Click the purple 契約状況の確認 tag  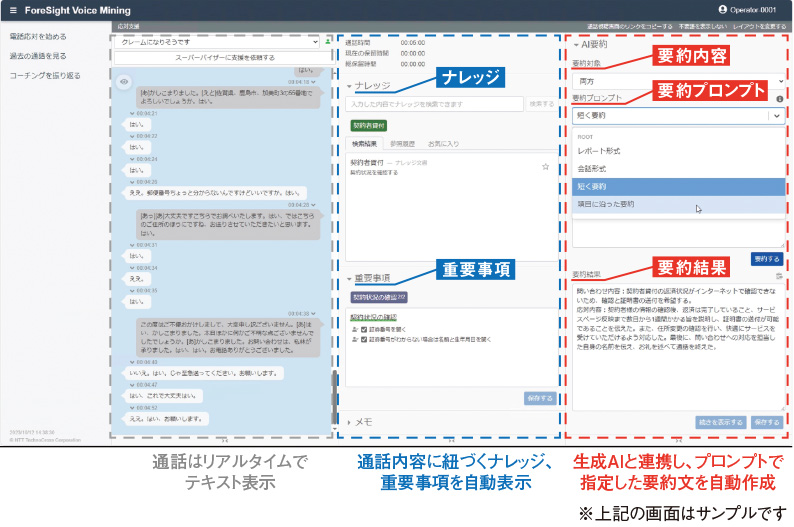tap(379, 297)
